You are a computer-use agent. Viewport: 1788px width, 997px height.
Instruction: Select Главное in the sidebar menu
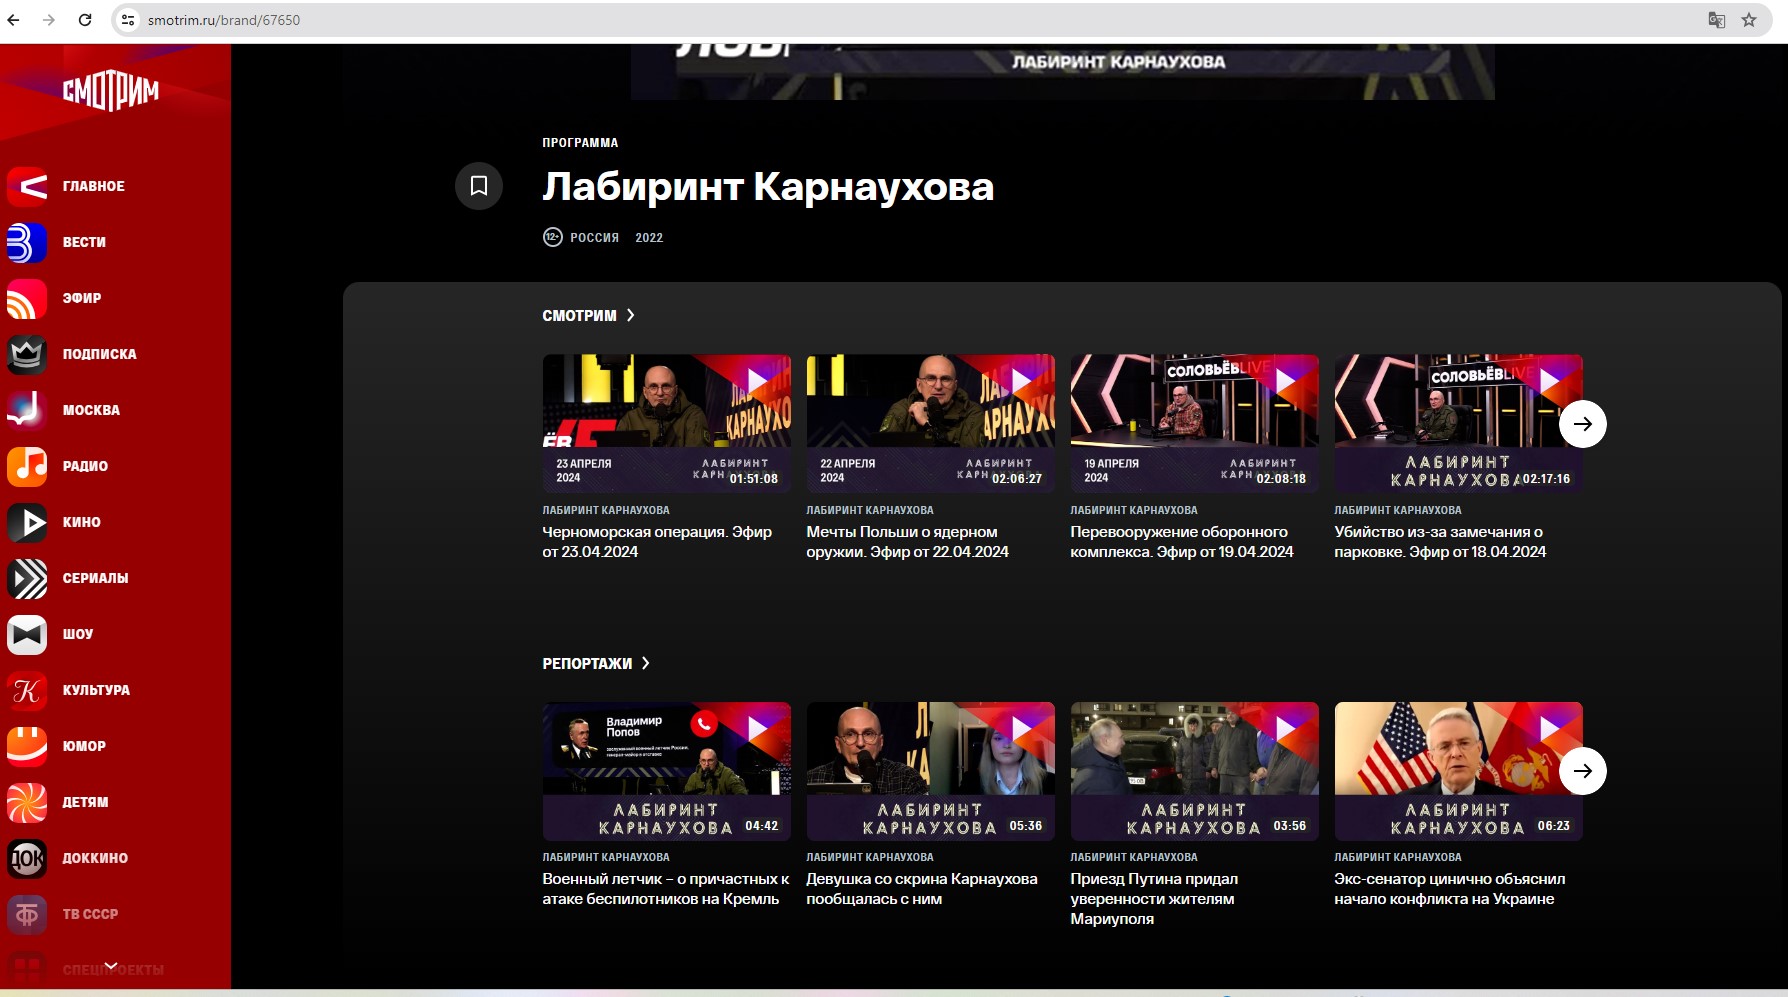click(x=94, y=186)
